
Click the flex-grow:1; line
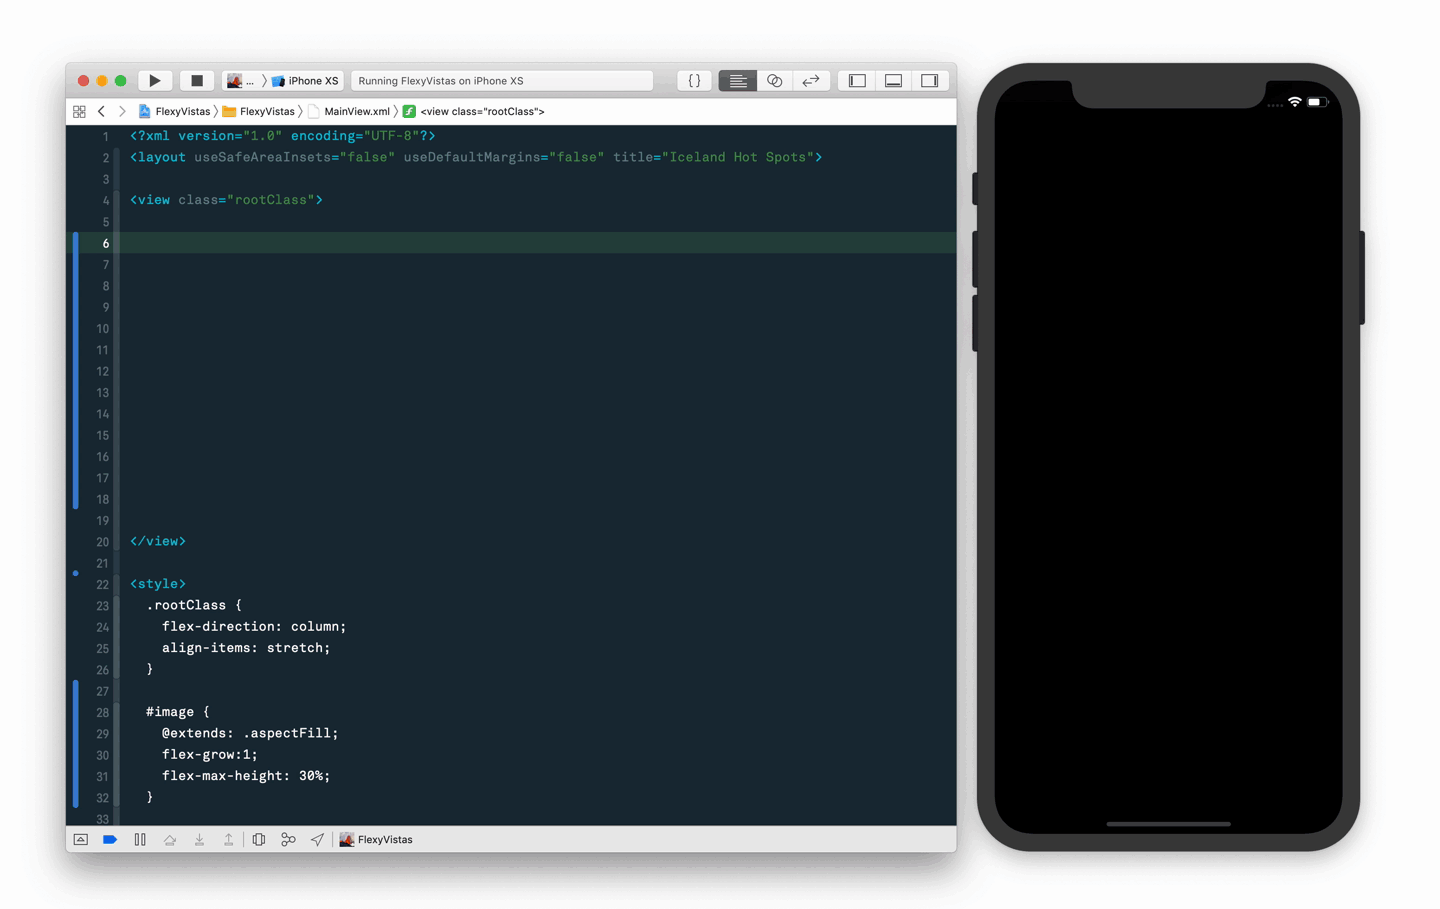pyautogui.click(x=210, y=755)
